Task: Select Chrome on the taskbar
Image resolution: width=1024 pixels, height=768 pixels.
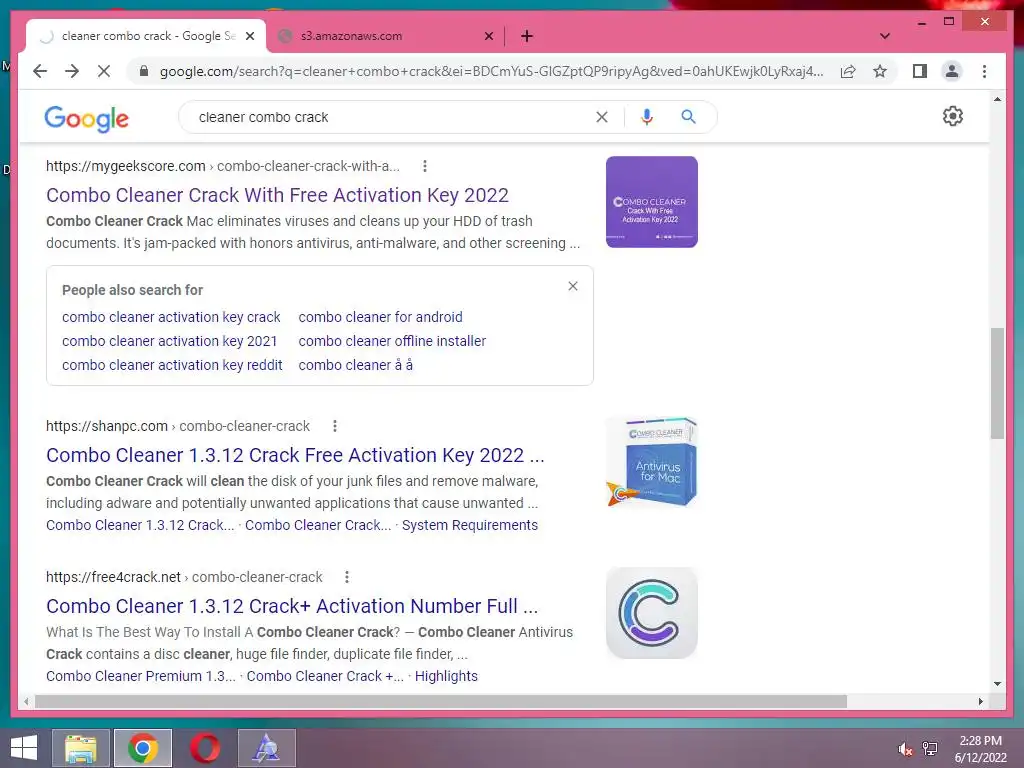Action: [143, 748]
